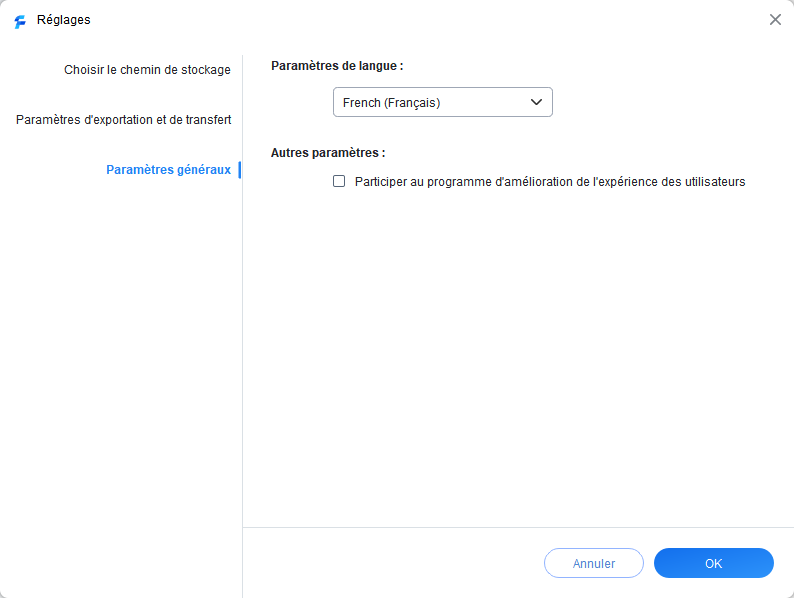Click the Participer au programme d'amélioration label
Viewport: 794px width, 598px height.
(550, 182)
